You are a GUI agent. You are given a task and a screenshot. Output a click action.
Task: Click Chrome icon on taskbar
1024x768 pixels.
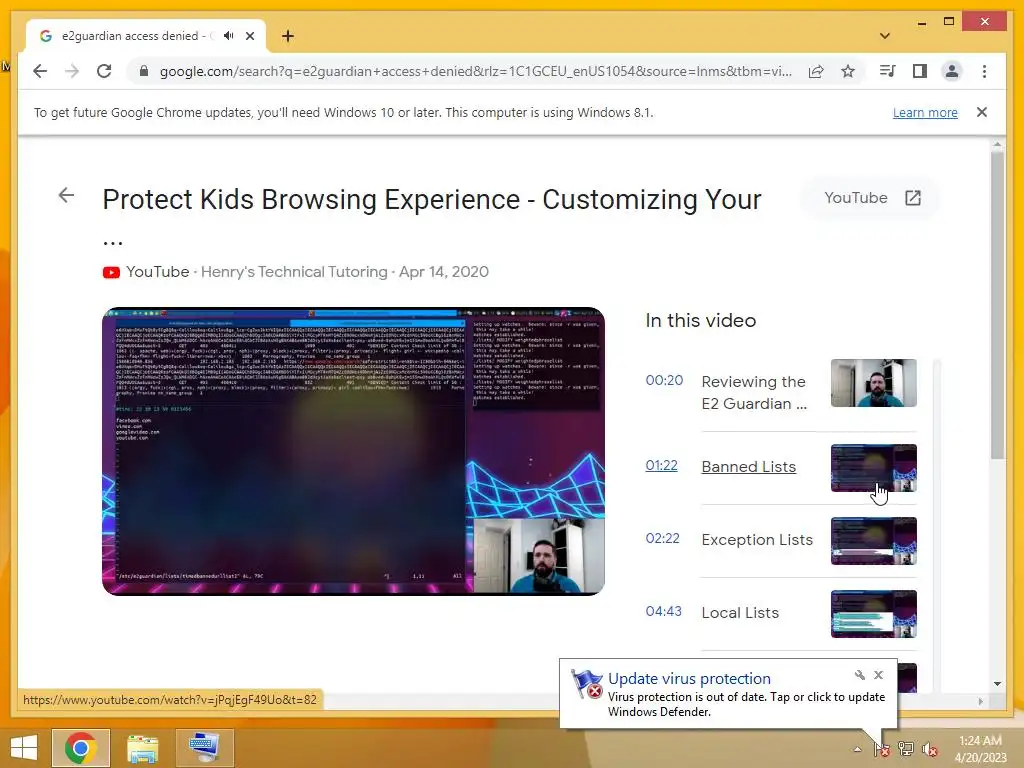click(x=80, y=748)
